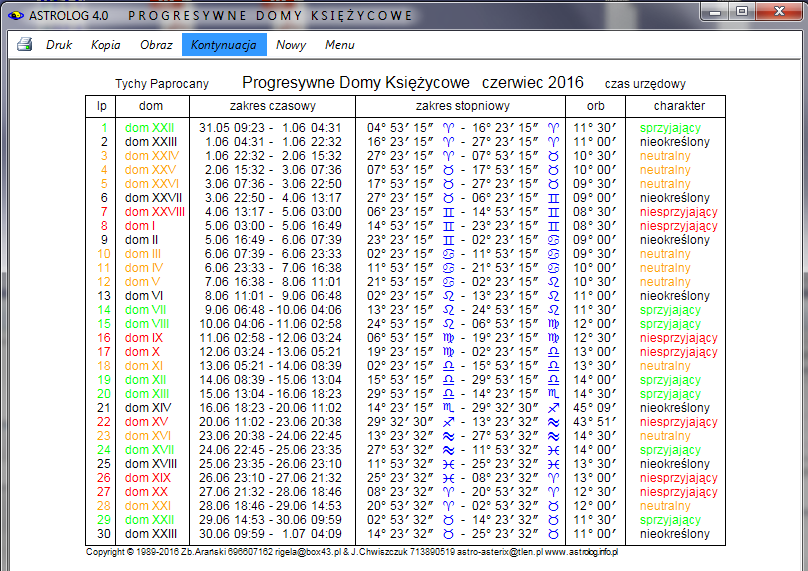Click 'czerwiec 2016' in the heading
Image resolution: width=808 pixels, height=571 pixels.
[x=533, y=82]
